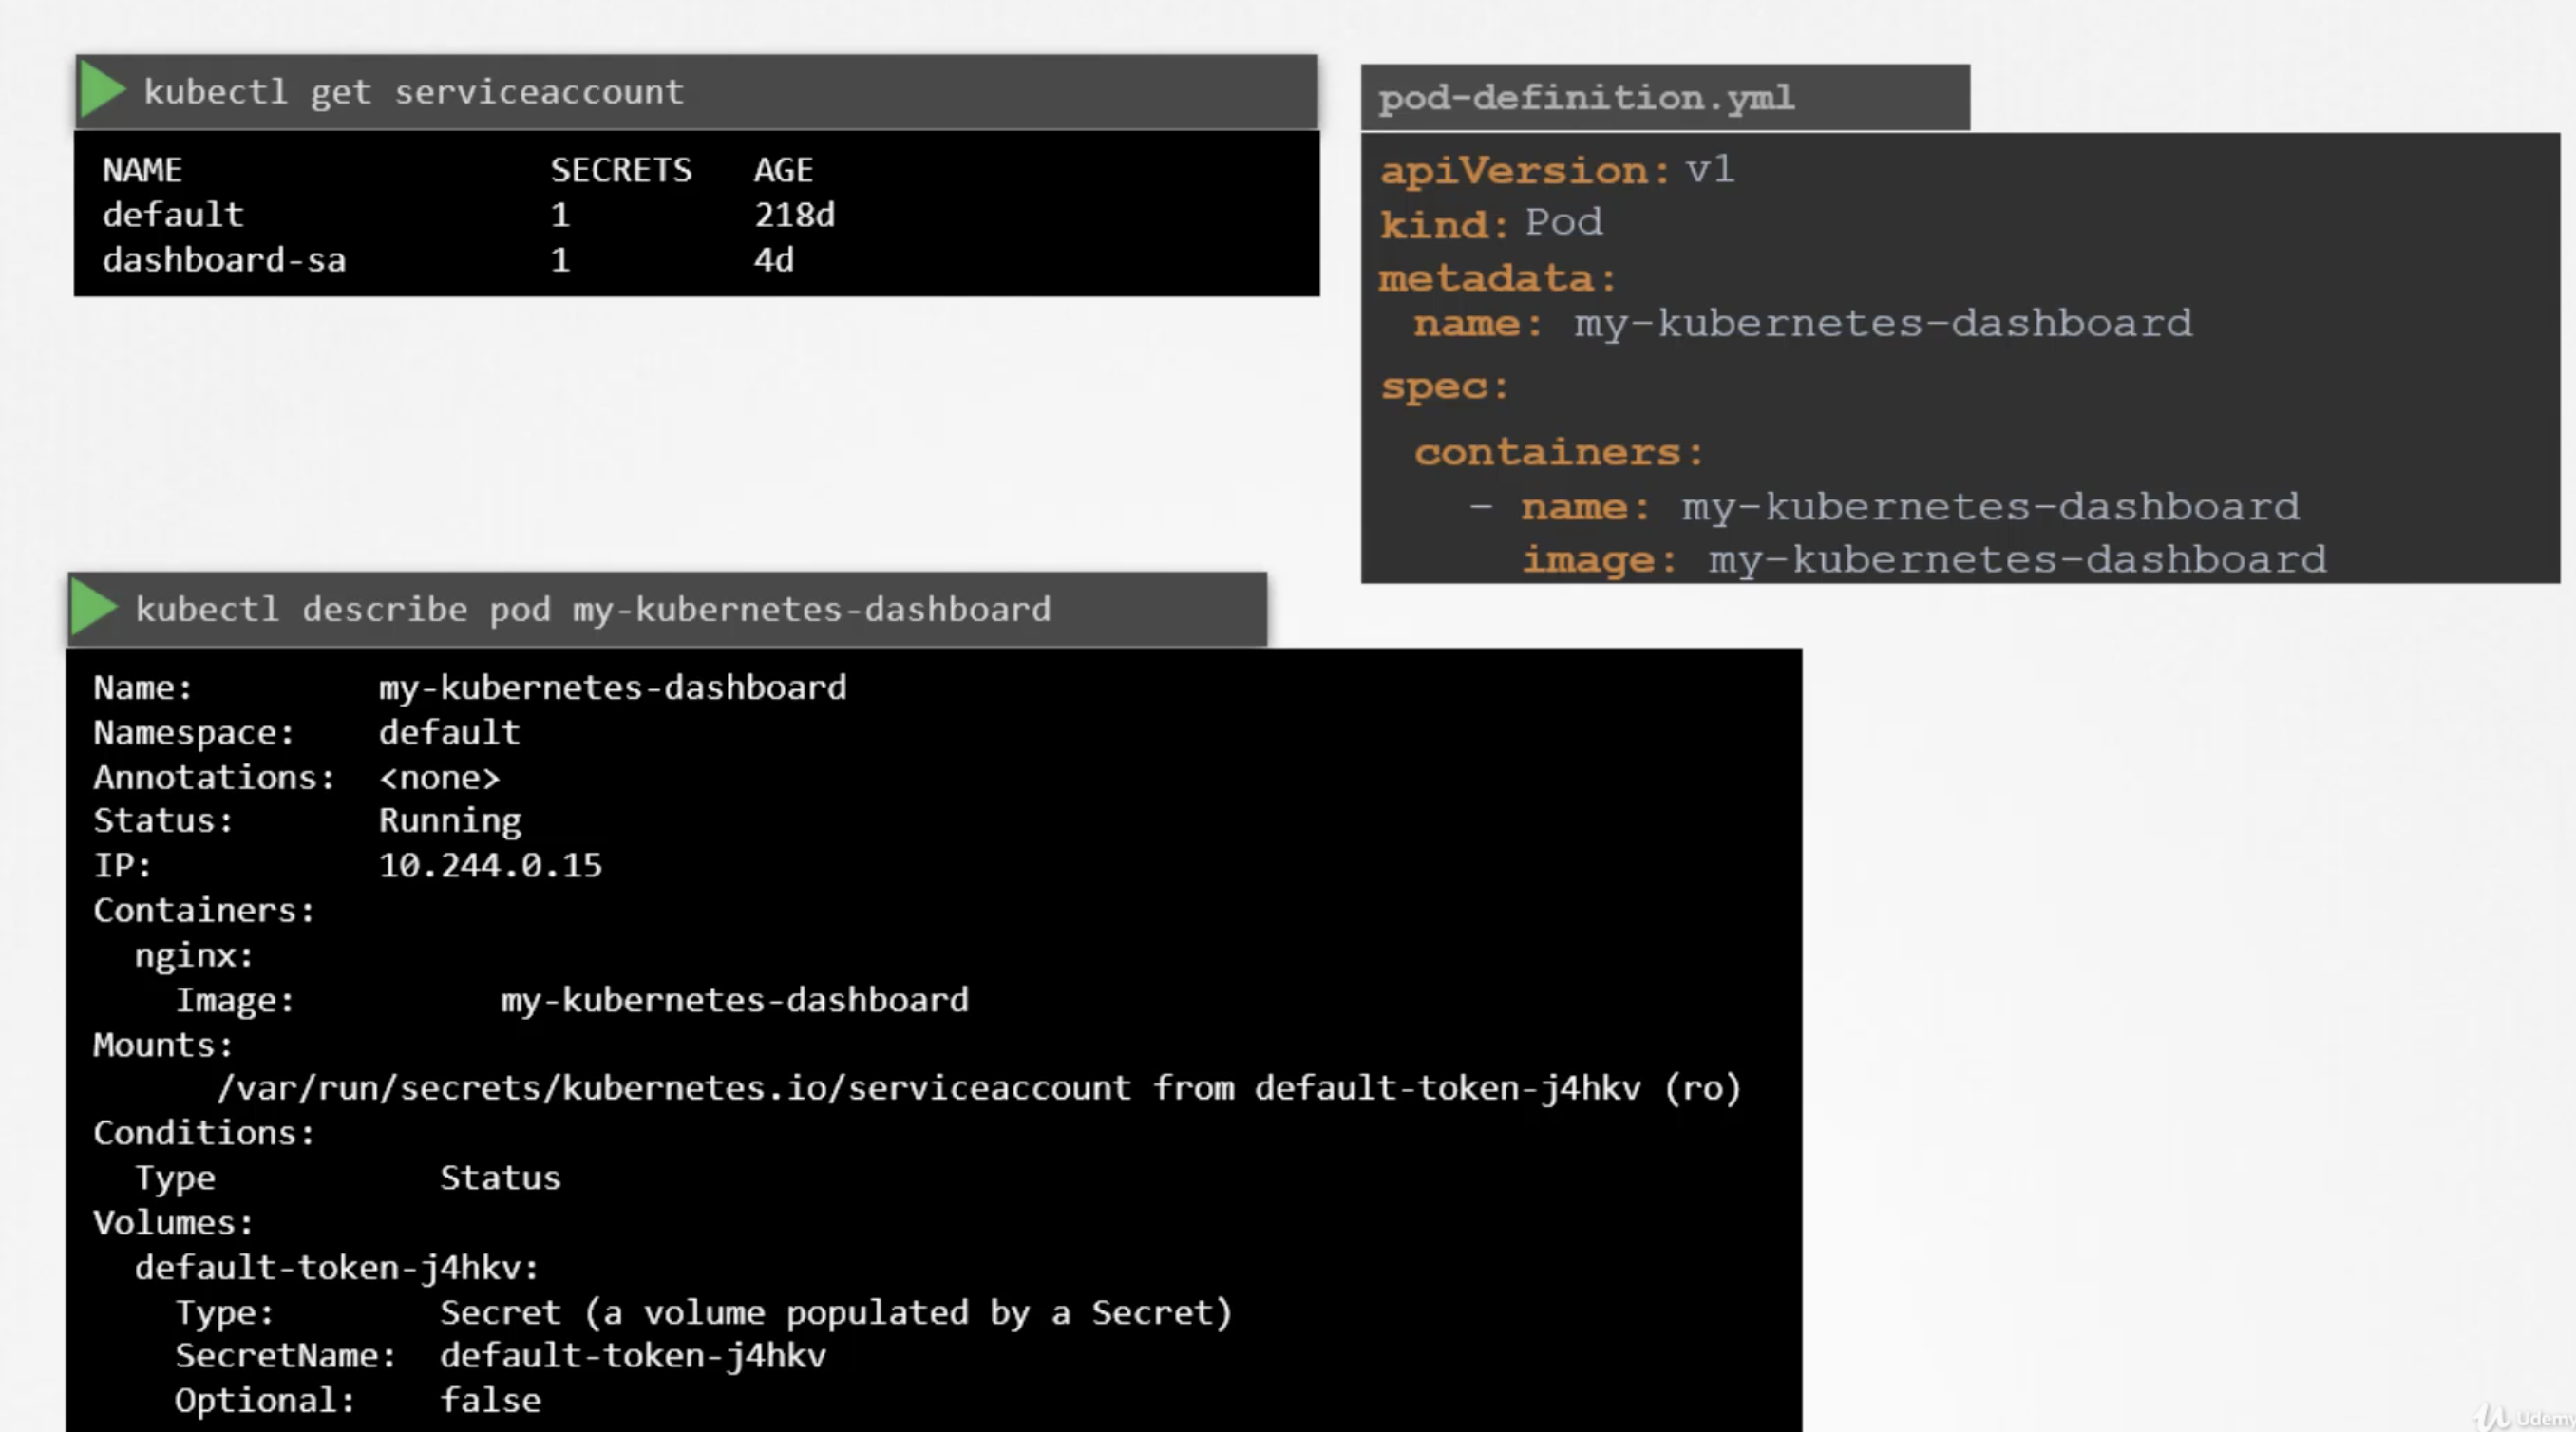This screenshot has width=2576, height=1432.
Task: Click the 'Volumes:' heading
Action: click(x=173, y=1224)
